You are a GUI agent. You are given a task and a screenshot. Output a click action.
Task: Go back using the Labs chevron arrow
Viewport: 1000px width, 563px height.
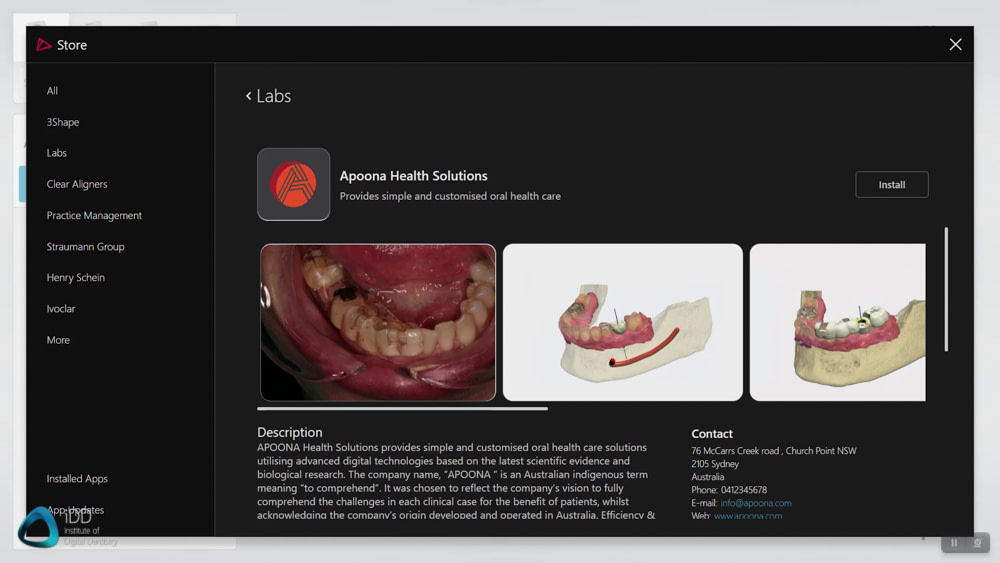tap(249, 96)
